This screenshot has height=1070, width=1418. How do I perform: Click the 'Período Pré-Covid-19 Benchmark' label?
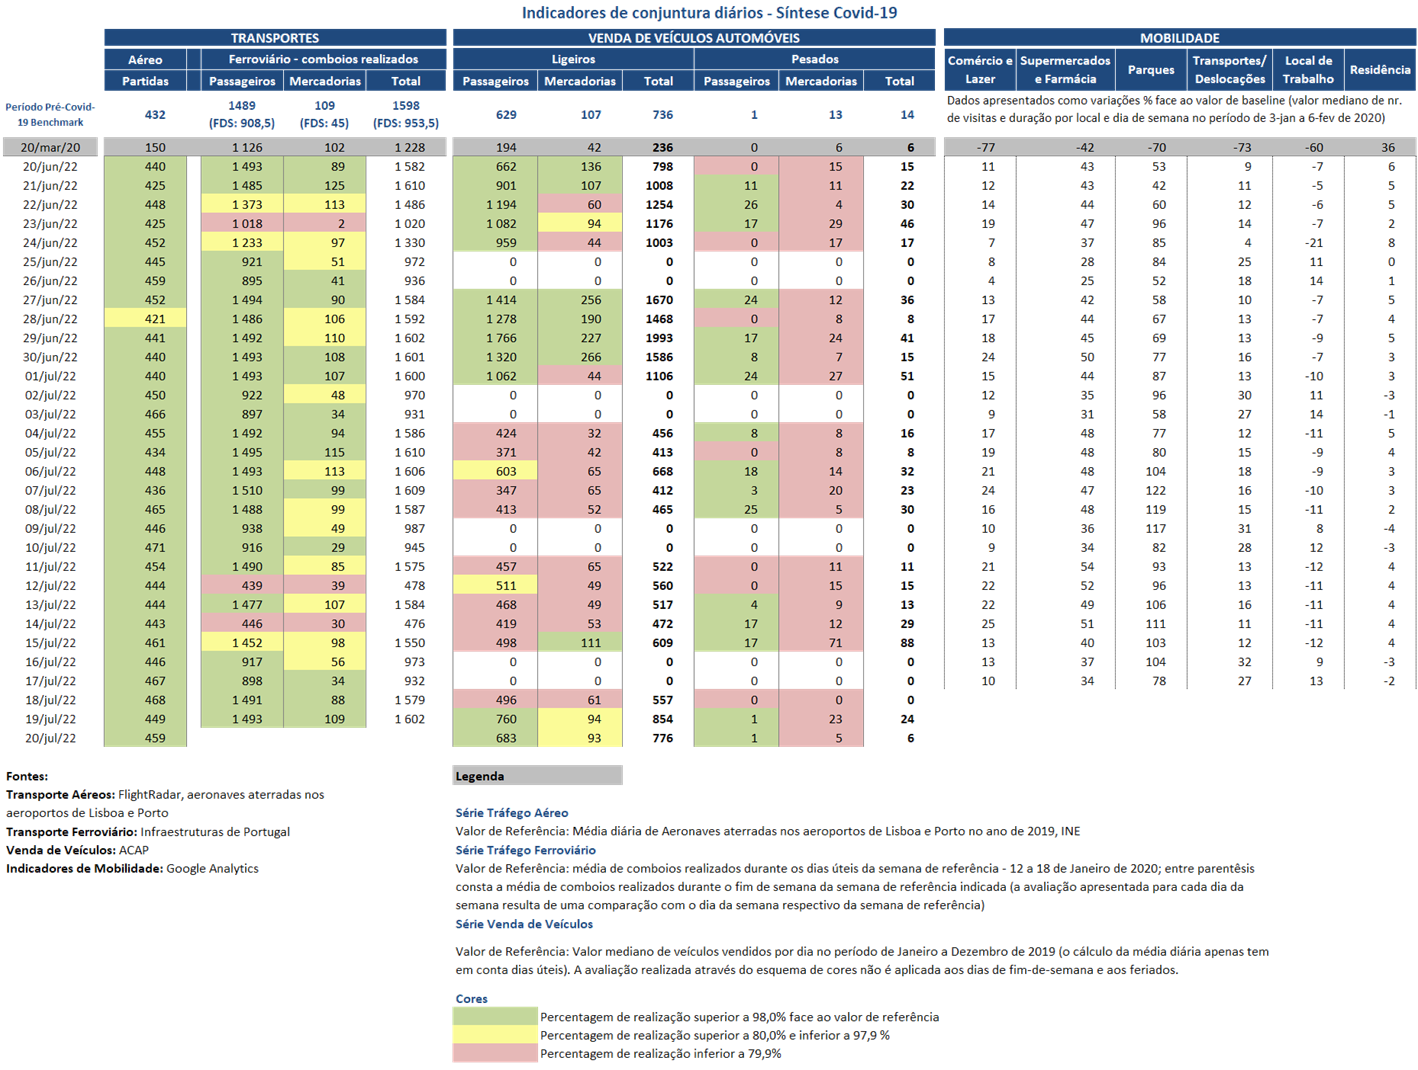[50, 114]
